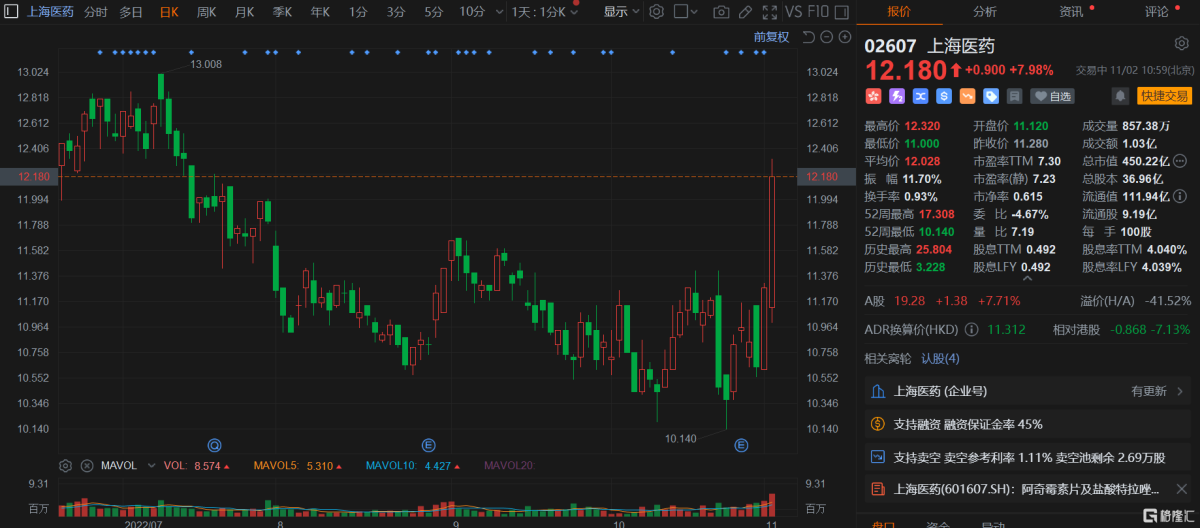Open 认股(4) related warrants link
The height and width of the screenshot is (528, 1200).
[940, 358]
